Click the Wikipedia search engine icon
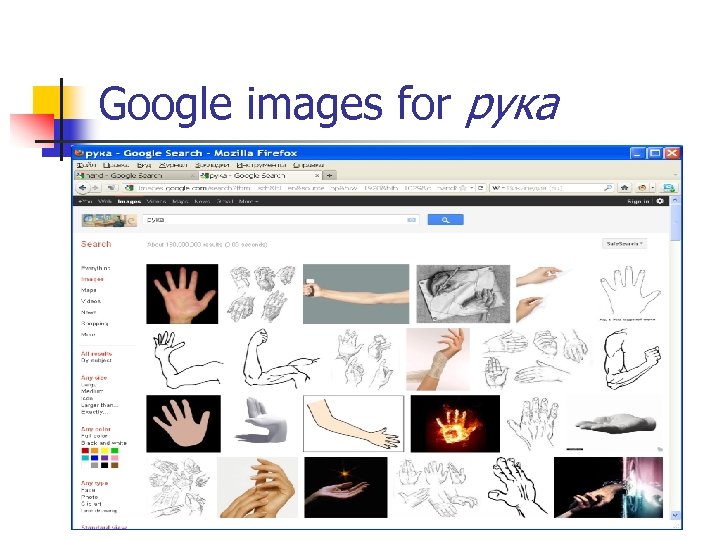Image resolution: width=720 pixels, height=540 pixels. pyautogui.click(x=496, y=188)
